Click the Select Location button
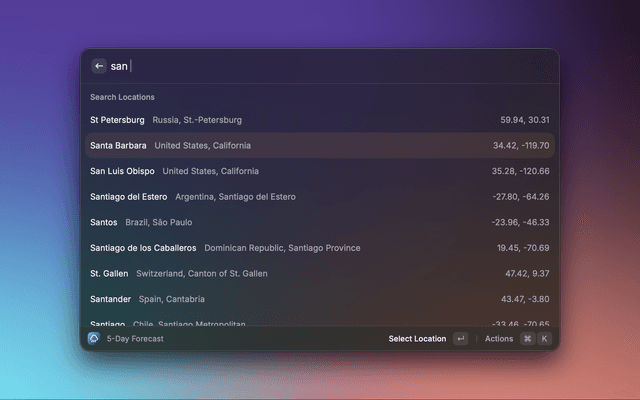Image resolution: width=640 pixels, height=400 pixels. (x=417, y=339)
